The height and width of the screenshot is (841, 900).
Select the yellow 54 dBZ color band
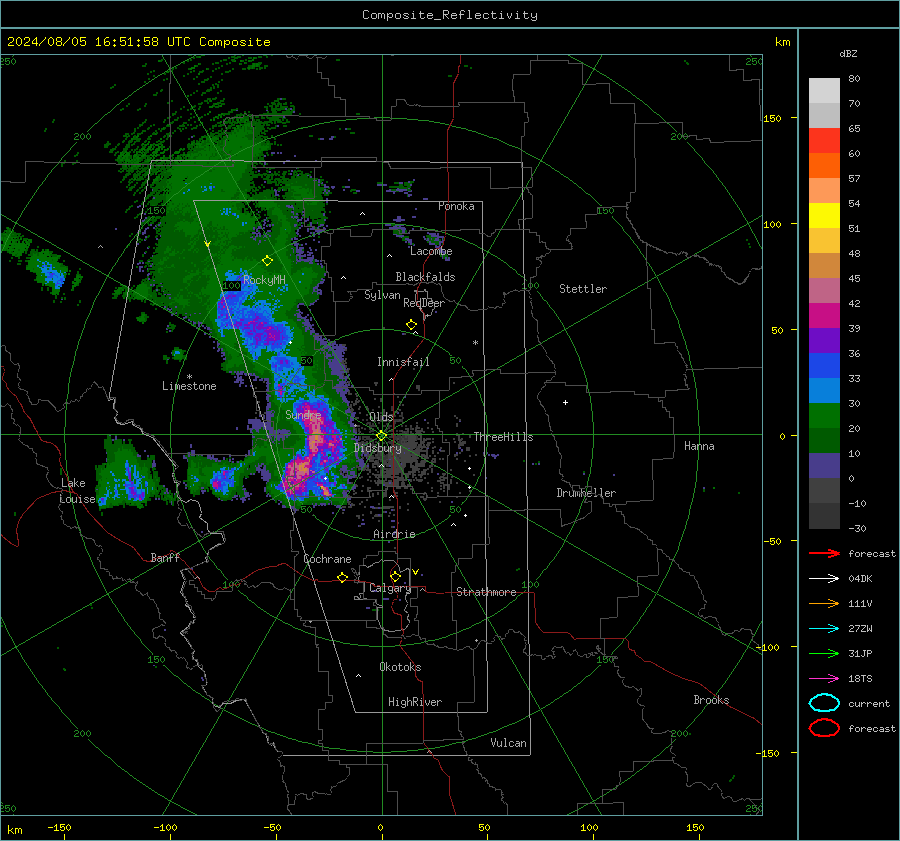(824, 215)
